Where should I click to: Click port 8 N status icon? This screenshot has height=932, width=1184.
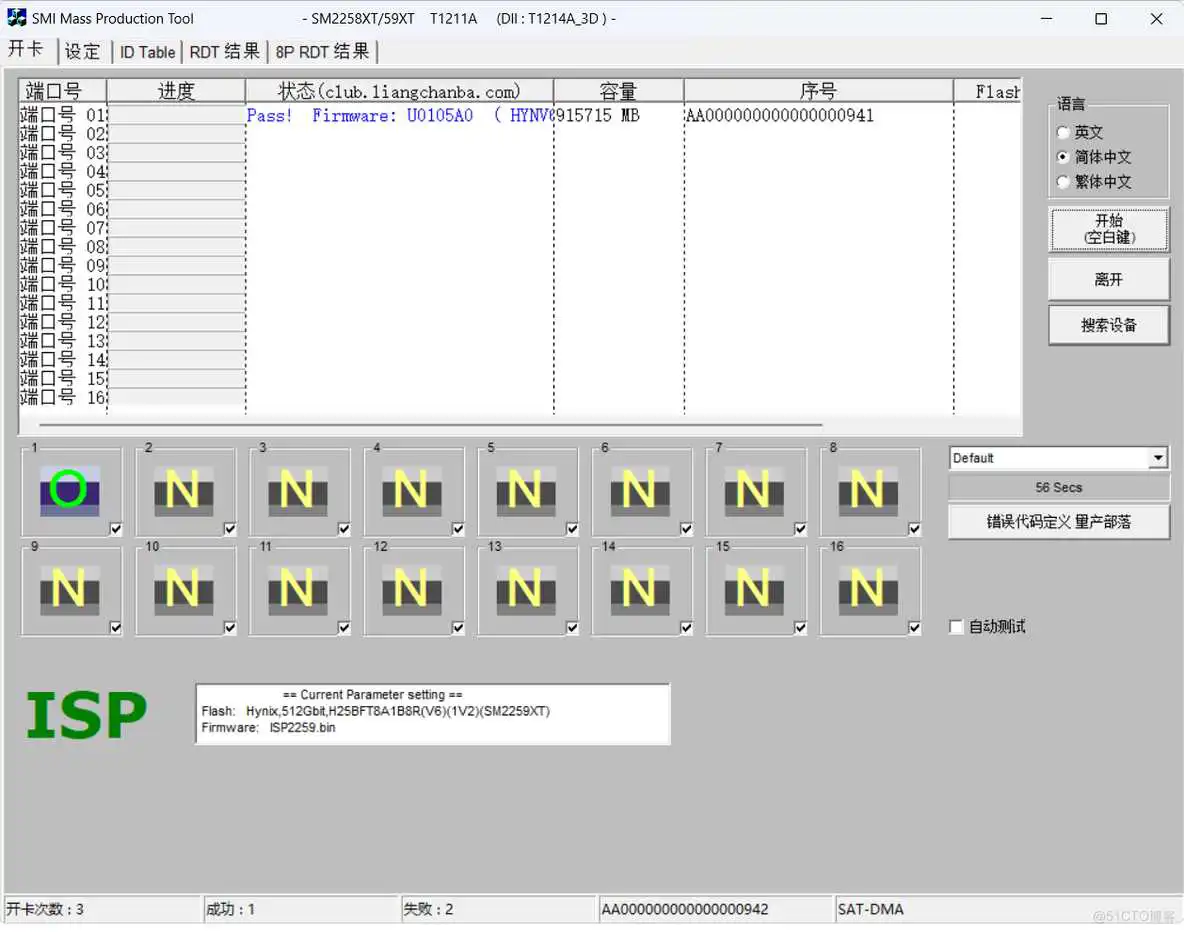[867, 491]
